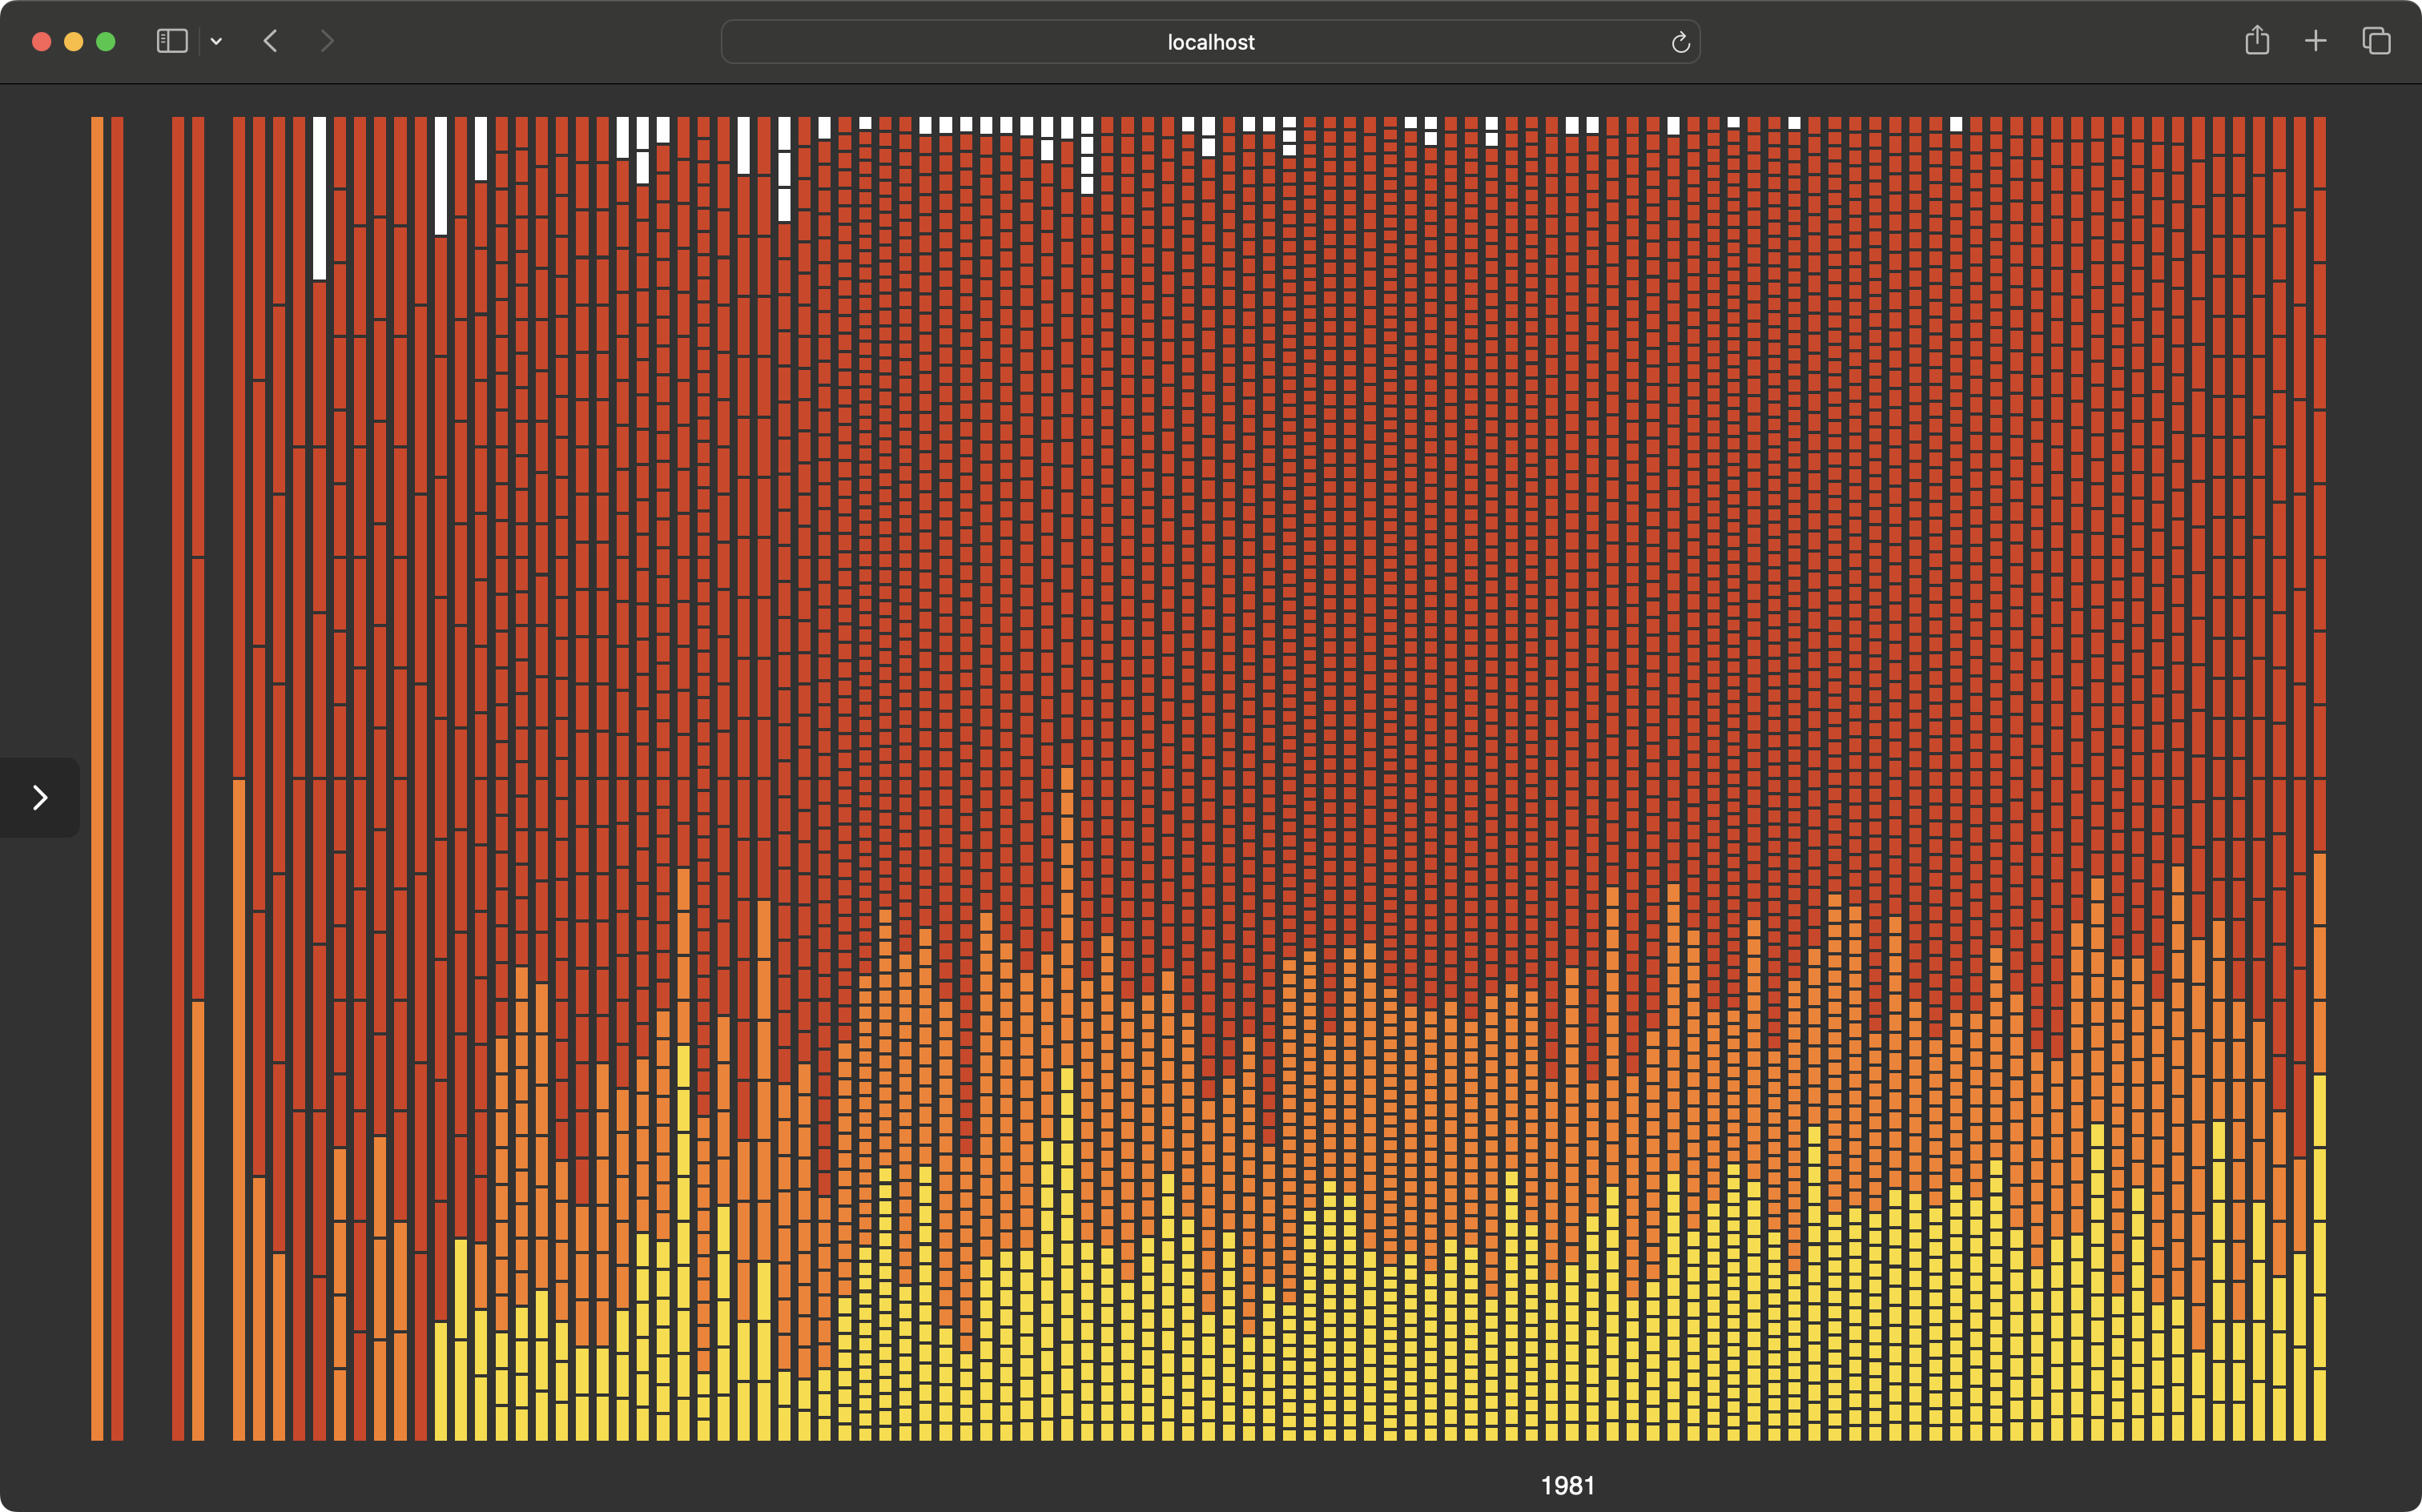
Task: Click the localhost address bar
Action: 1210,42
